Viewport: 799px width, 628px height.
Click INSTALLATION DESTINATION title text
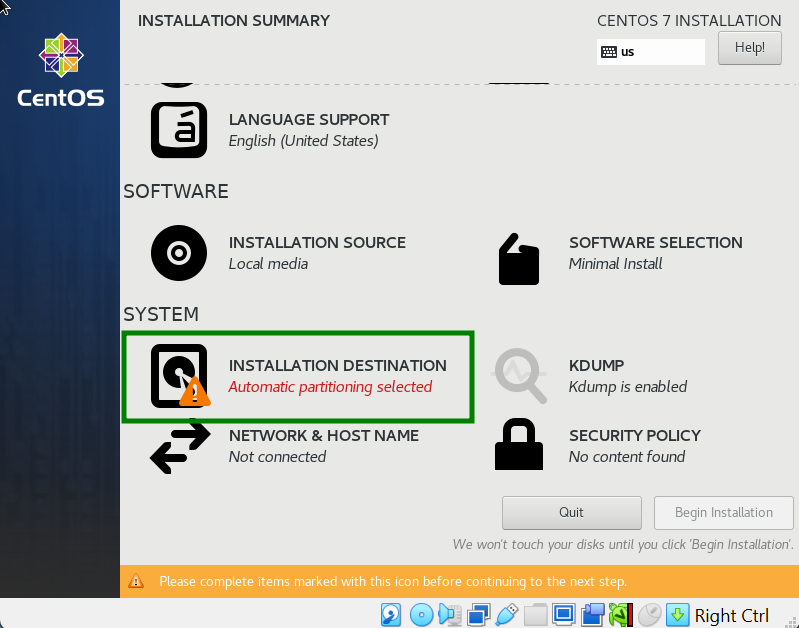(x=337, y=365)
